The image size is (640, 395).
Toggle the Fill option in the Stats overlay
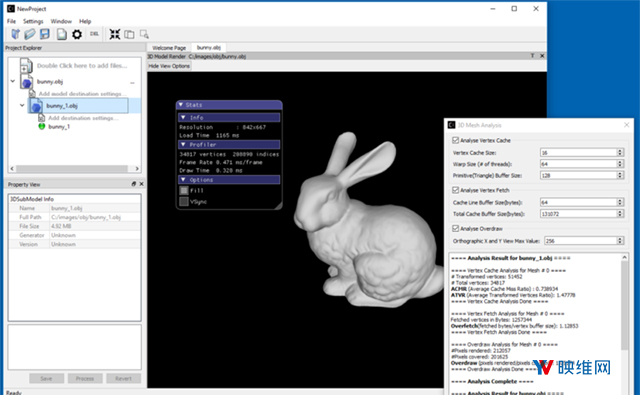point(184,191)
